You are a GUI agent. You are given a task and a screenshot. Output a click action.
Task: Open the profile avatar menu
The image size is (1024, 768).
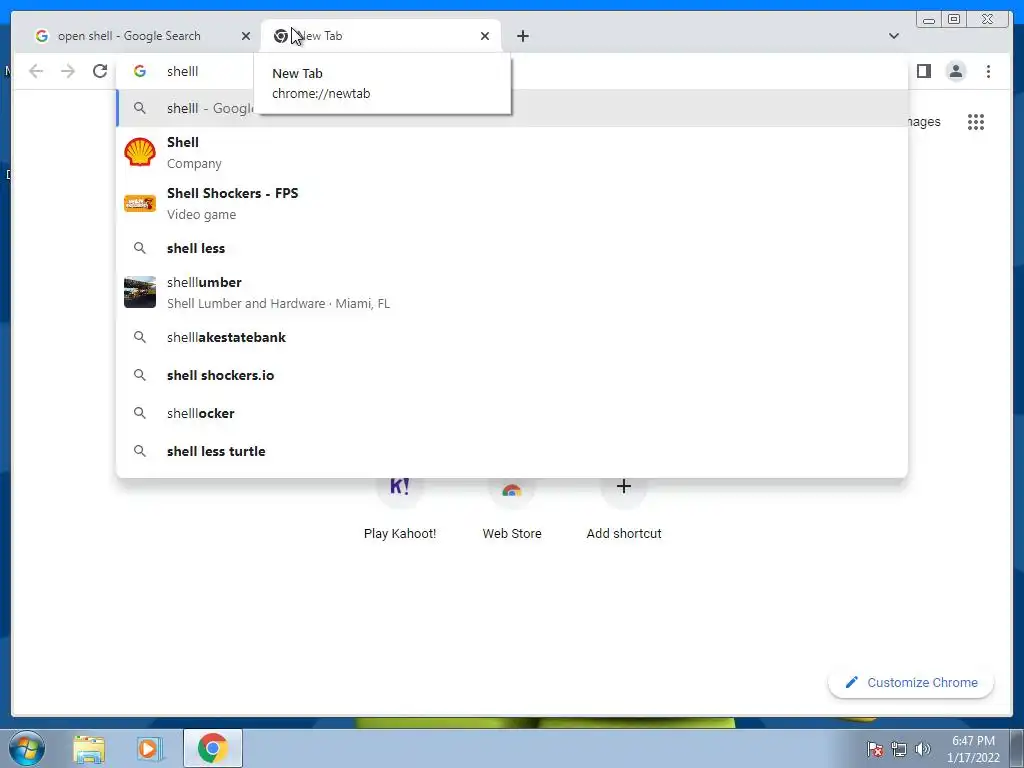pos(955,71)
